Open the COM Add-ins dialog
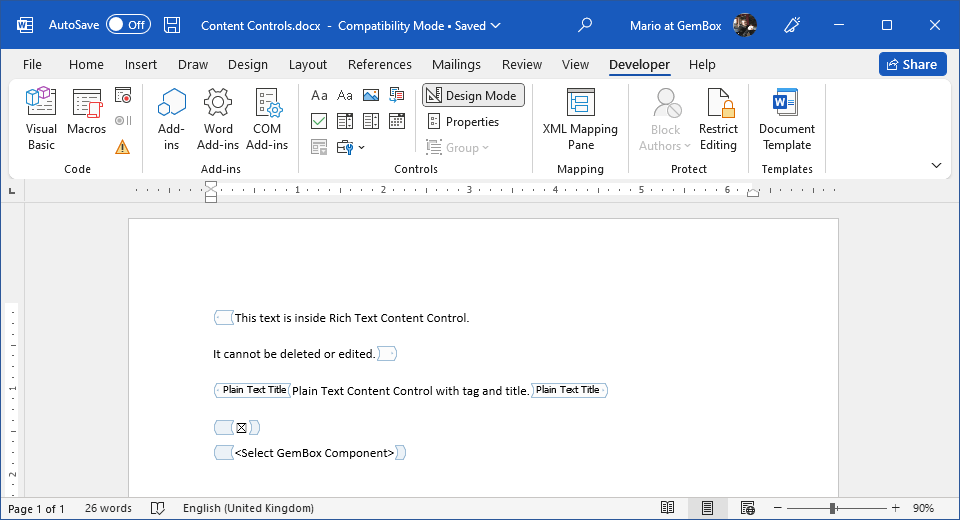960x520 pixels. tap(267, 119)
